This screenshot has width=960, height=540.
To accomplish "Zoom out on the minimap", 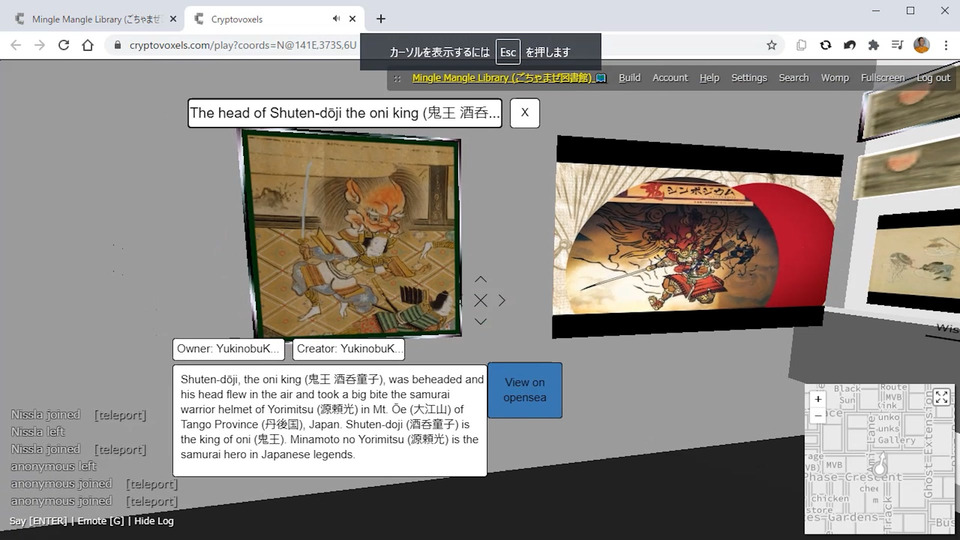I will (818, 415).
